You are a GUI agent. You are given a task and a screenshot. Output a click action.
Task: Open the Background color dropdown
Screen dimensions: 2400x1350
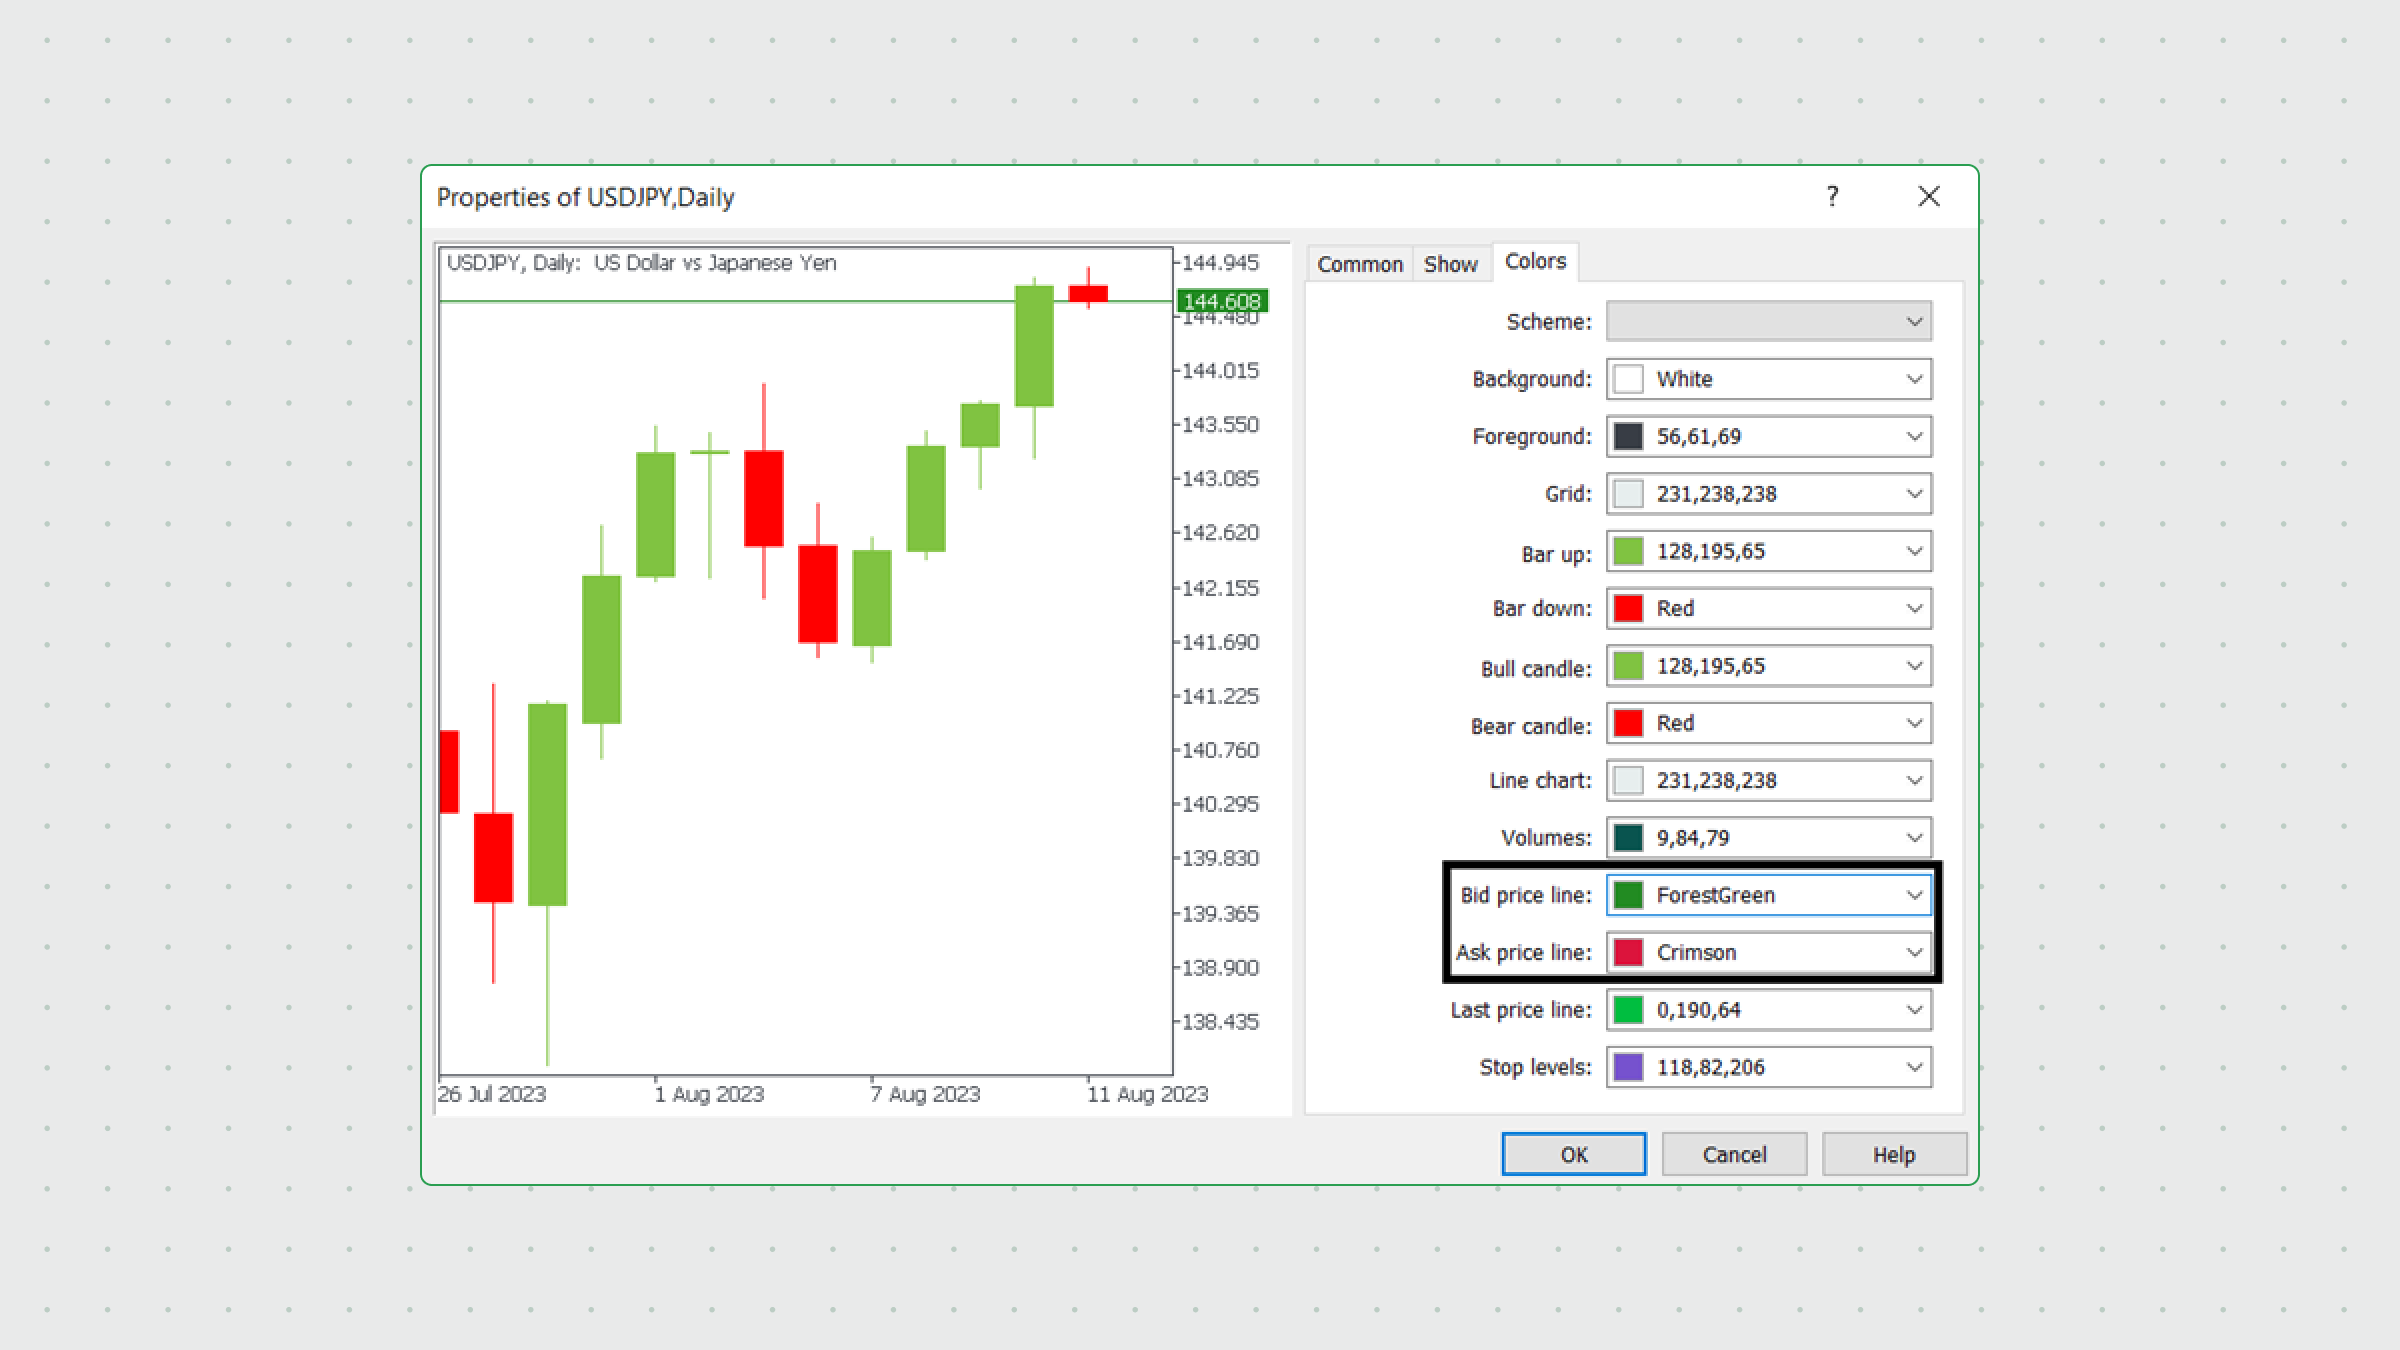1913,379
